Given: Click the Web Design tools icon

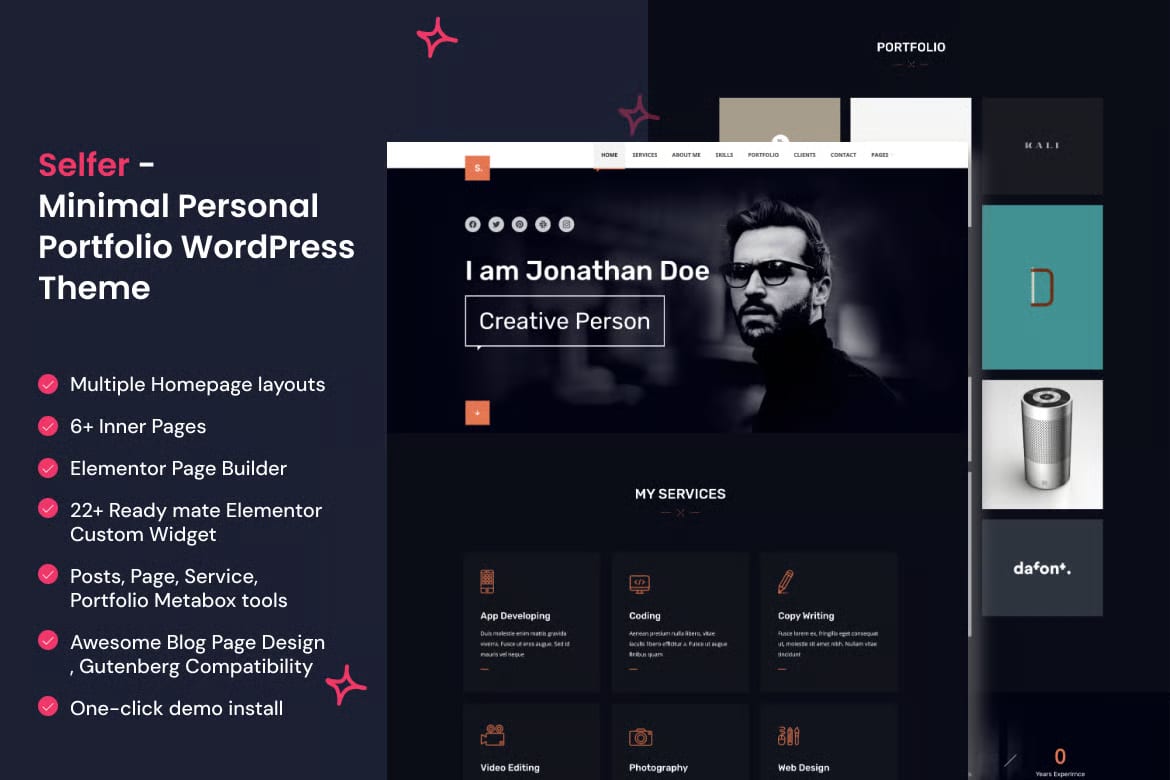Looking at the screenshot, I should point(788,736).
